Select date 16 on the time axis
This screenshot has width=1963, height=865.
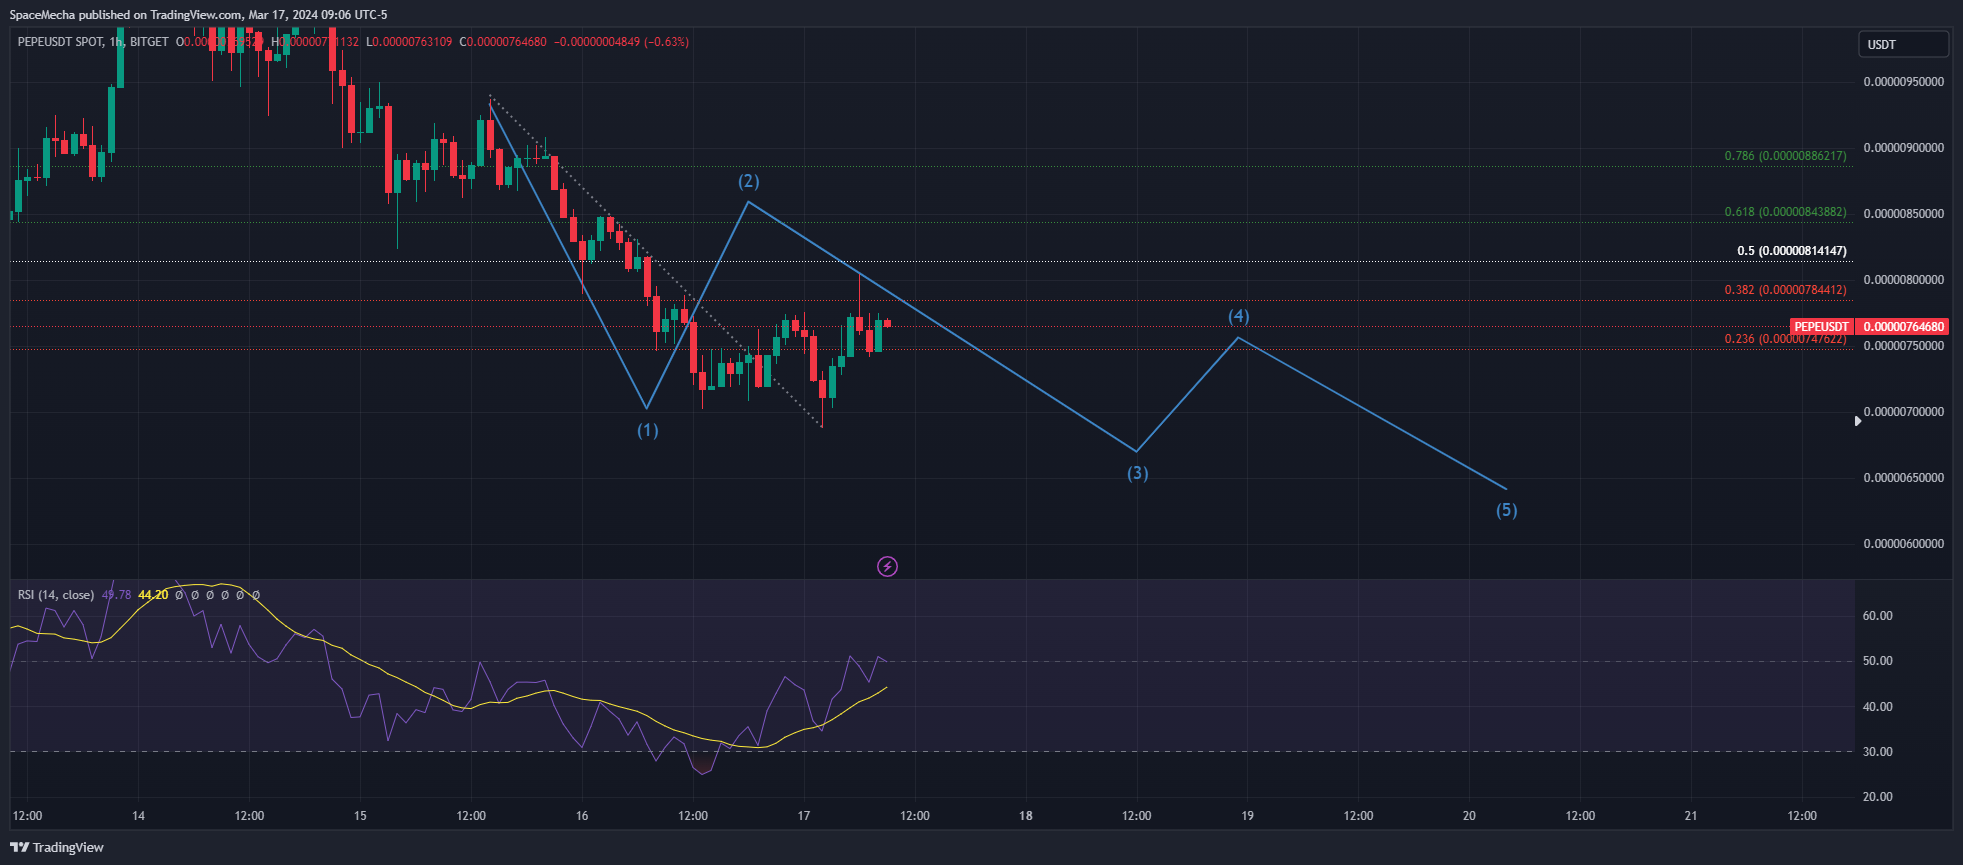pos(582,816)
